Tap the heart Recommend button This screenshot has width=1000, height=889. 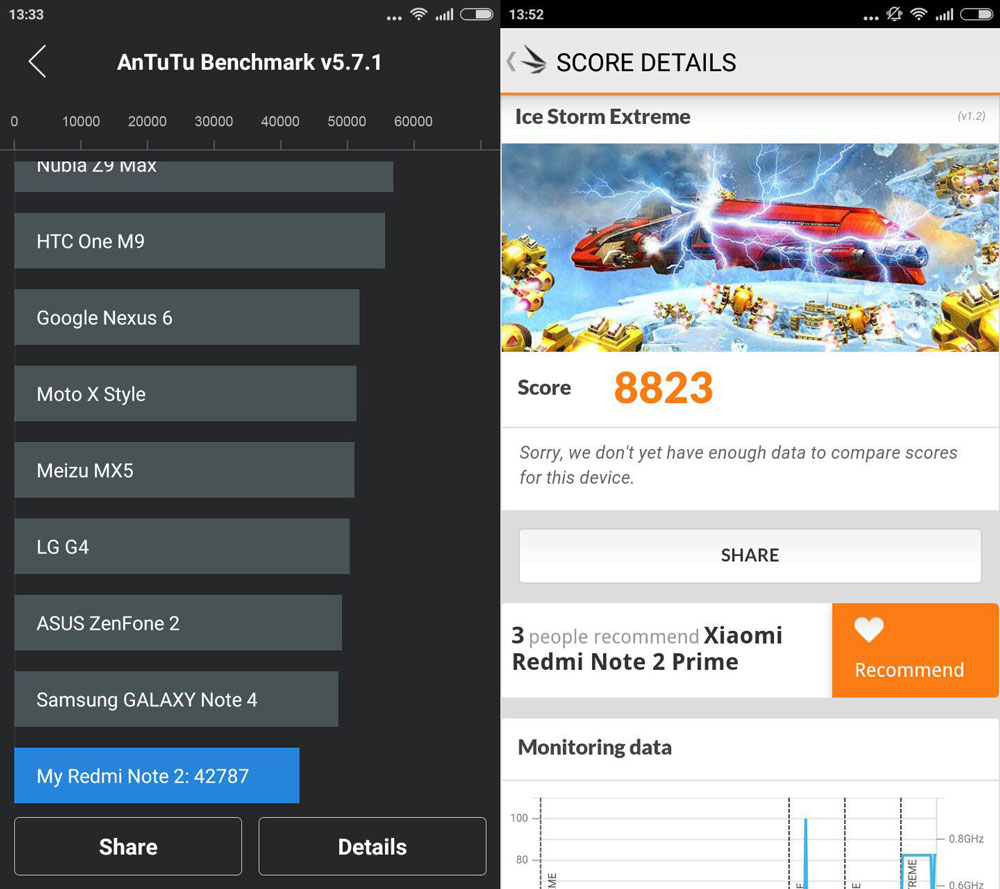click(915, 650)
